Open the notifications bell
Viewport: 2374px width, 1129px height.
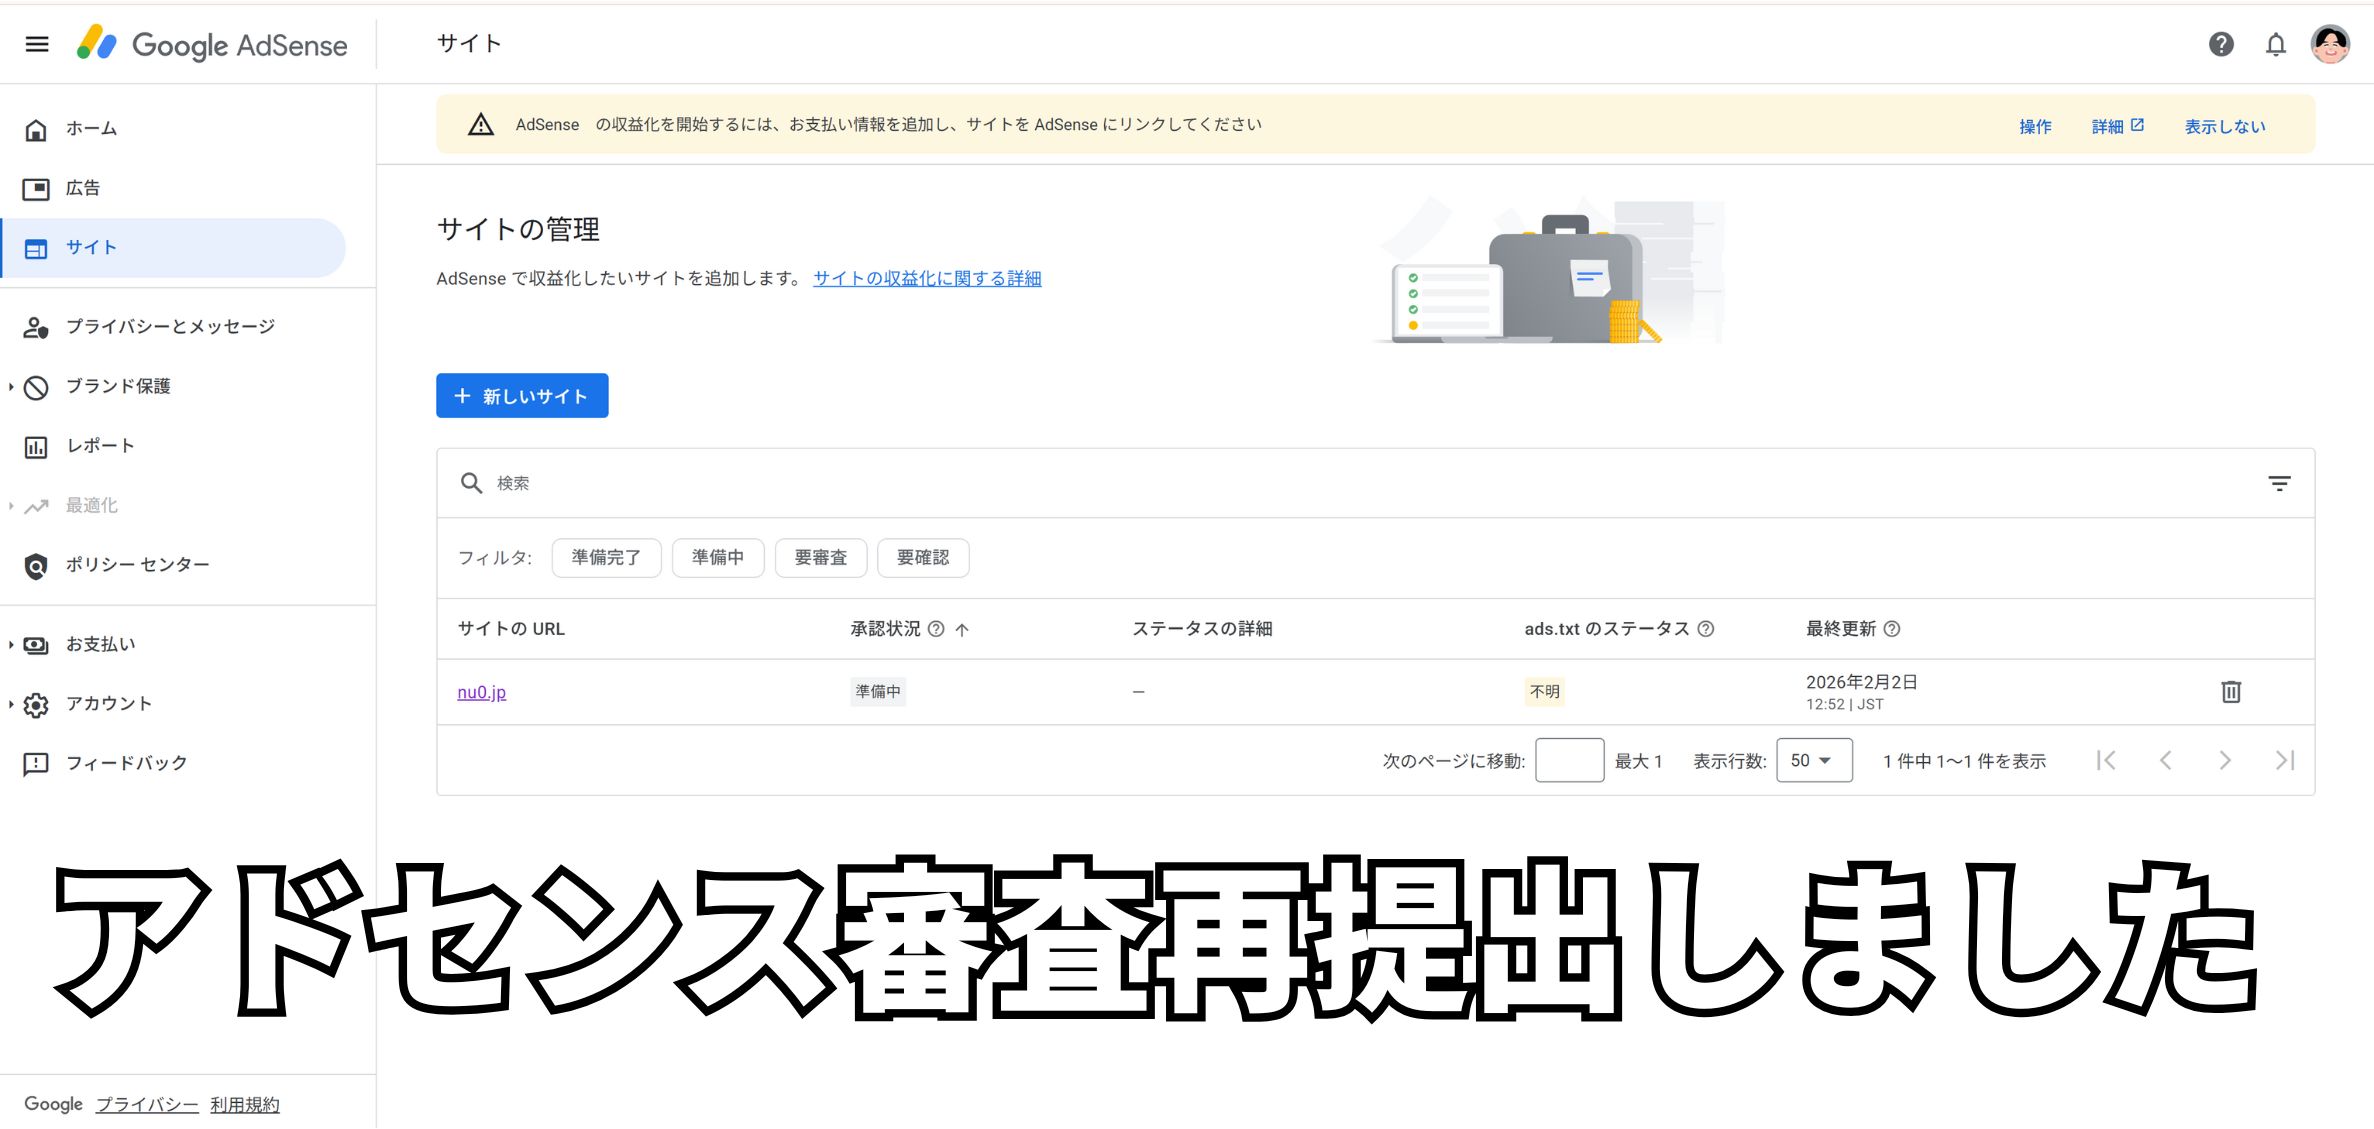[x=2275, y=44]
